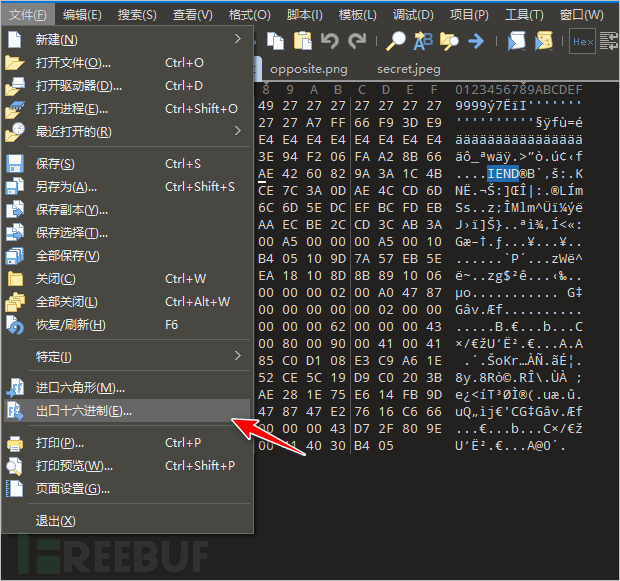Screen dimensions: 620x581
Task: Open the 模板(L) menu
Action: coord(357,15)
